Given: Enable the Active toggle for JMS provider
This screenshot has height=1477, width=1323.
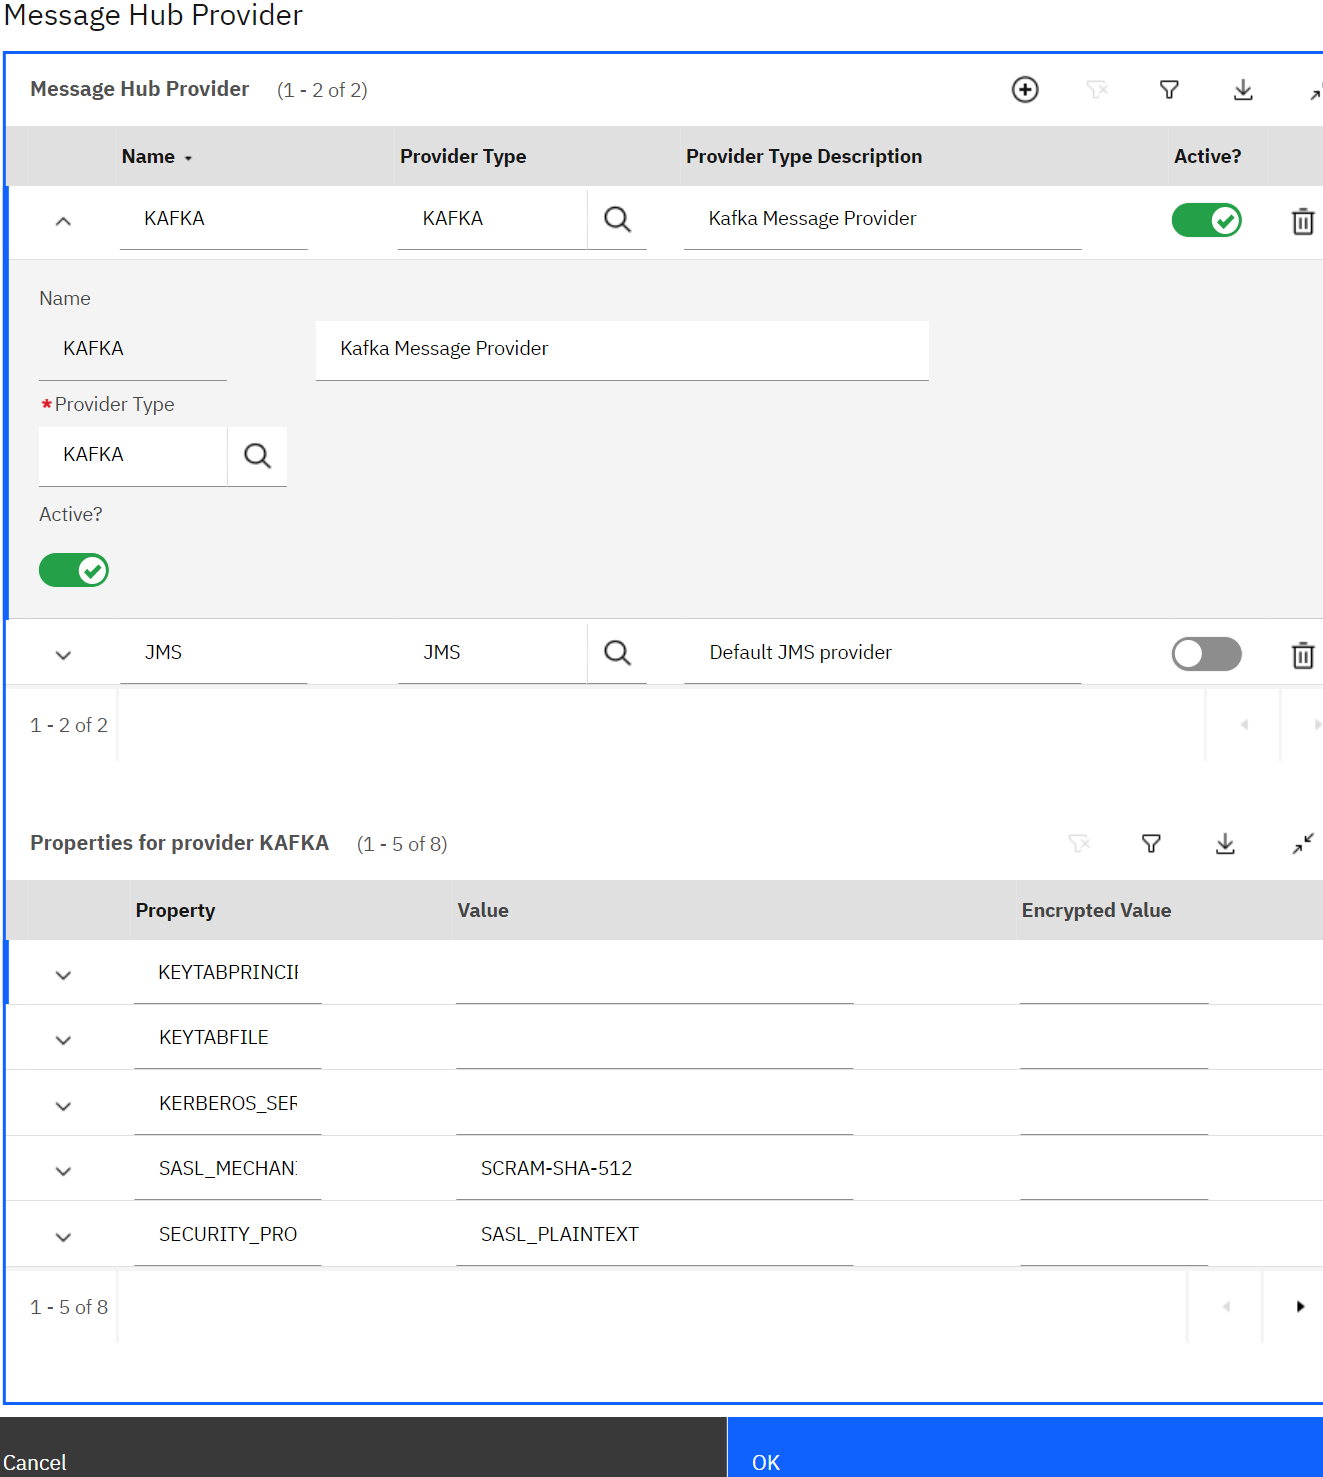Looking at the screenshot, I should tap(1206, 654).
